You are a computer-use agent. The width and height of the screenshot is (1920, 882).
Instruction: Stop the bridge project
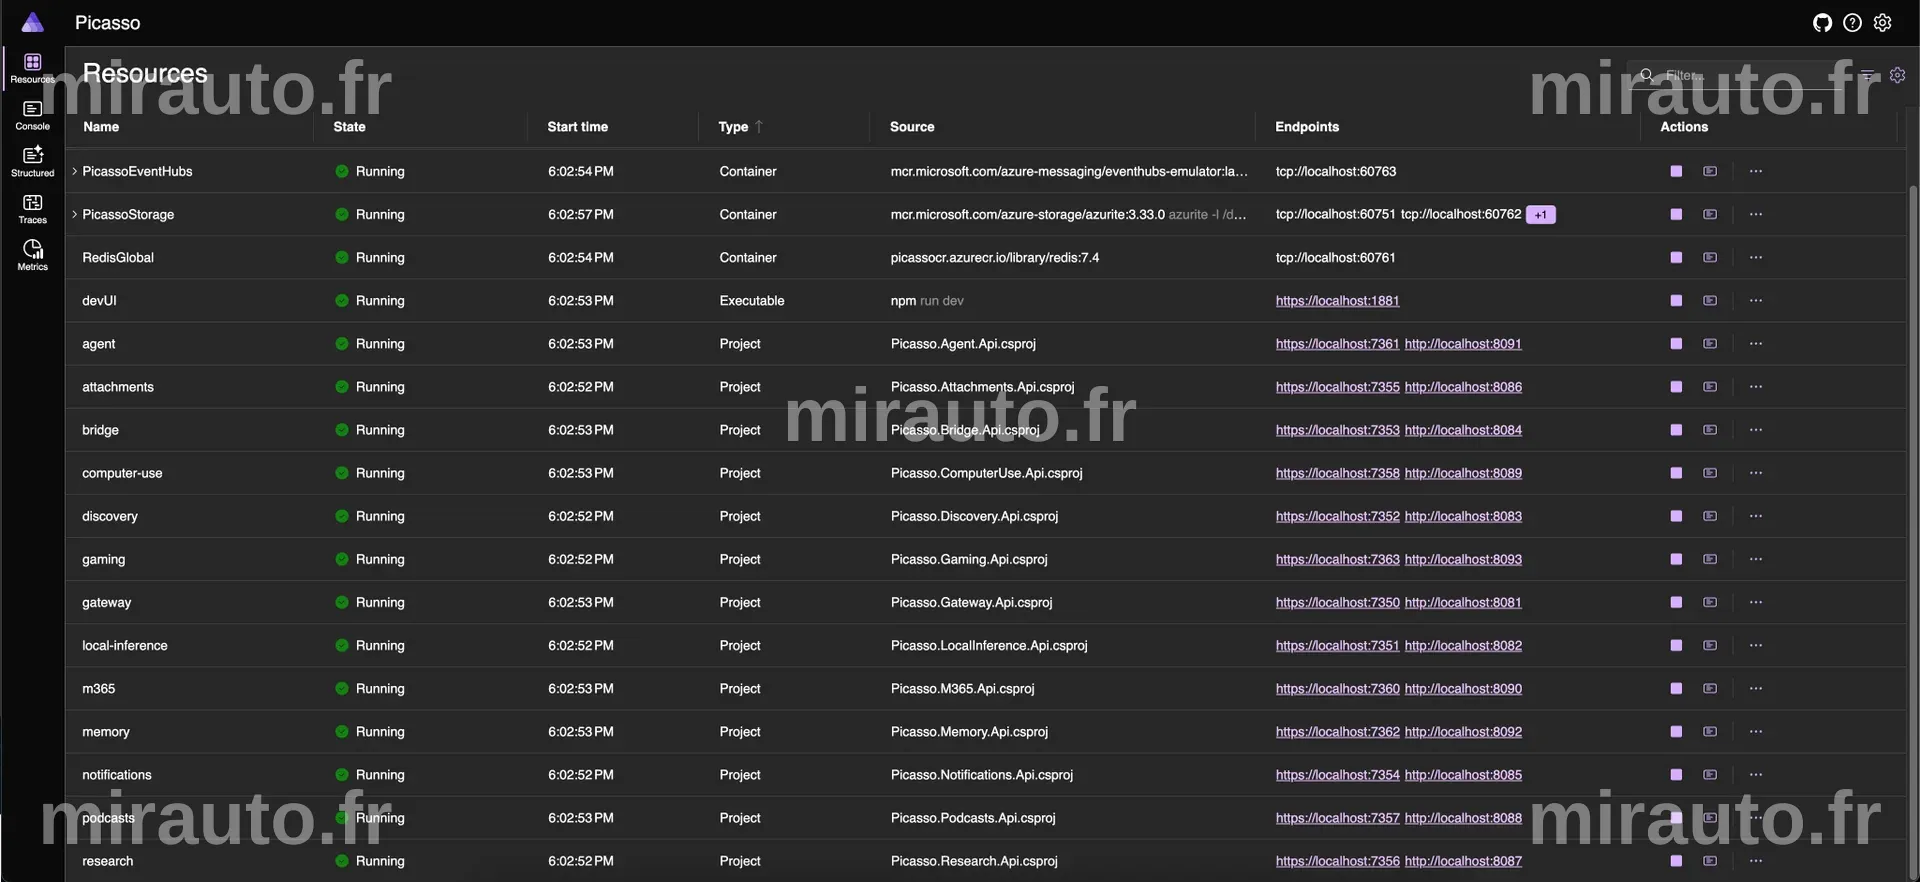click(x=1676, y=429)
